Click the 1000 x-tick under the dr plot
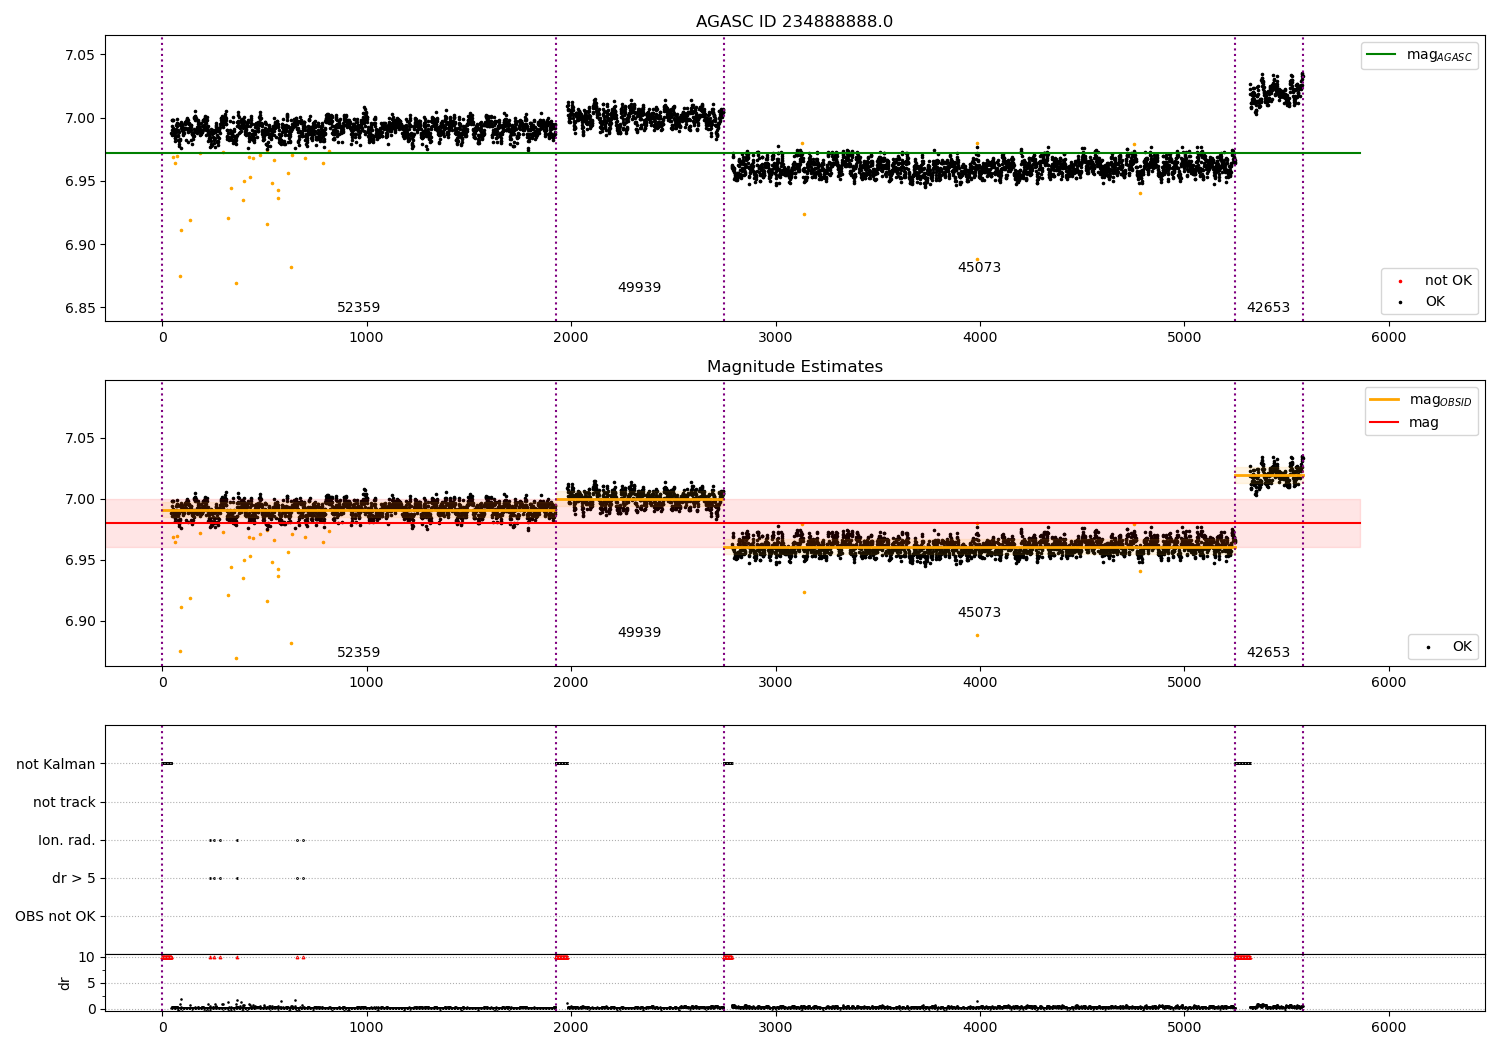Image resolution: width=1500 pixels, height=1050 pixels. click(366, 1028)
